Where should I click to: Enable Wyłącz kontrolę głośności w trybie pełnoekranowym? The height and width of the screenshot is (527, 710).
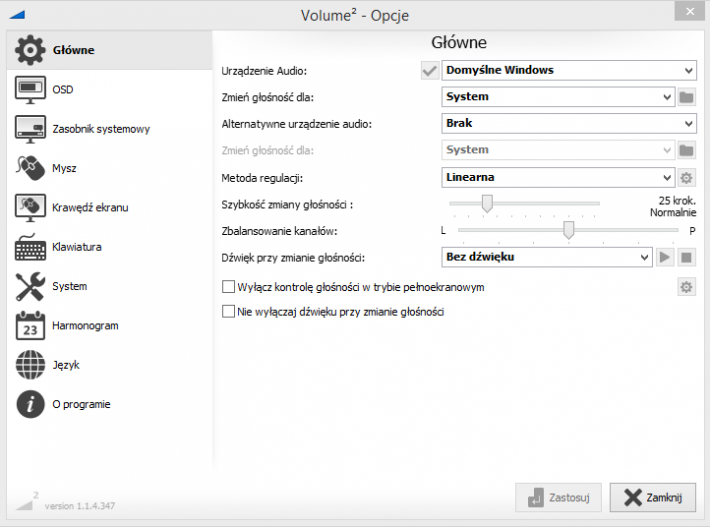[228, 287]
